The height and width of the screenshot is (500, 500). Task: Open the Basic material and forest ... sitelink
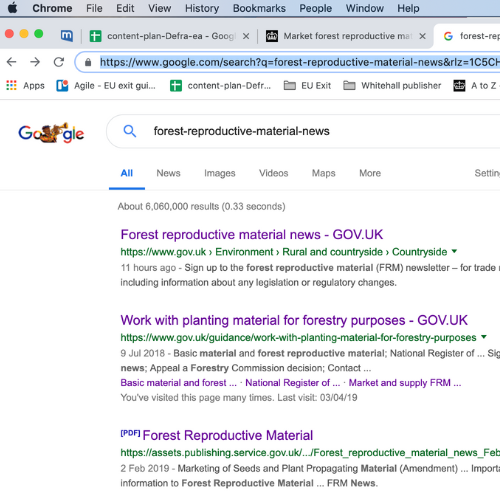click(179, 383)
